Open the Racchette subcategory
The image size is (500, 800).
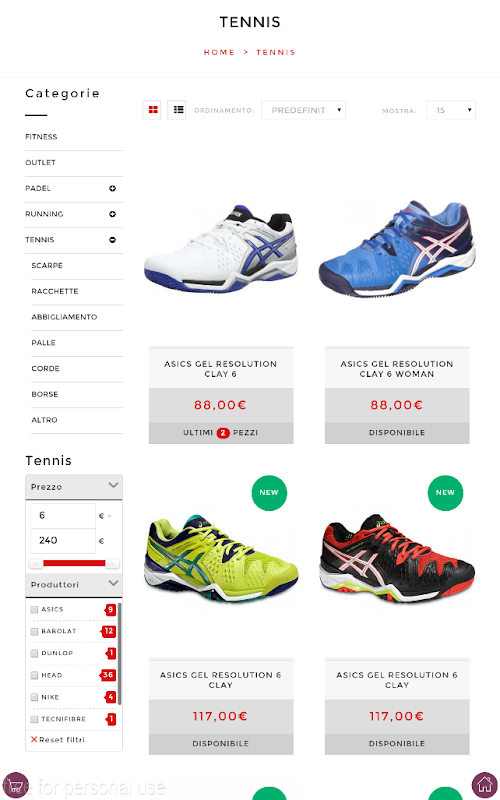click(x=55, y=291)
